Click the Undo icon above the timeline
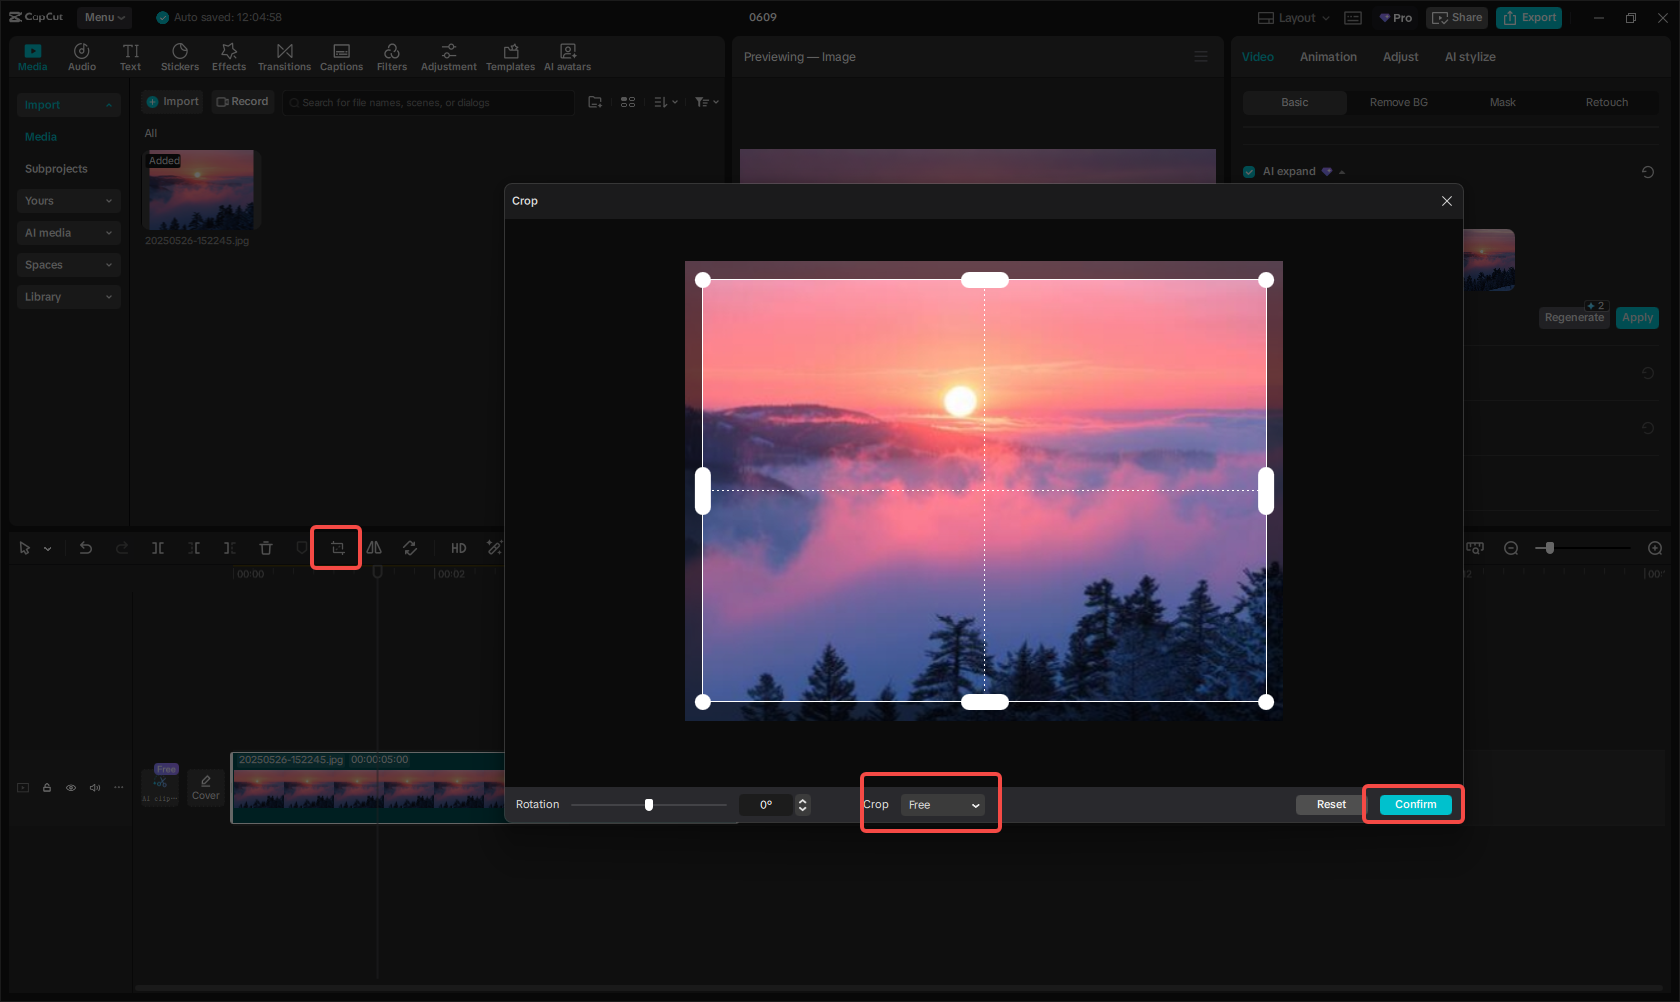Image resolution: width=1680 pixels, height=1002 pixels. coord(85,547)
